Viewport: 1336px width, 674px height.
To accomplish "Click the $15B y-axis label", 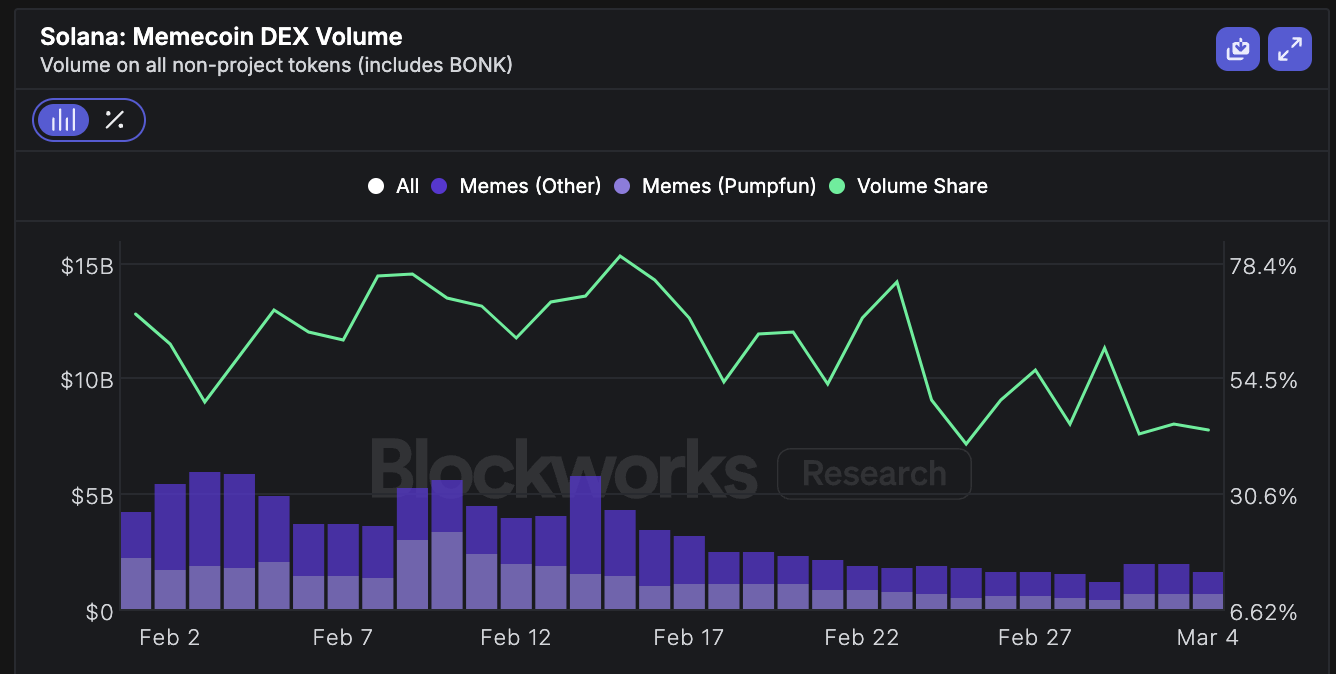I will pos(85,267).
